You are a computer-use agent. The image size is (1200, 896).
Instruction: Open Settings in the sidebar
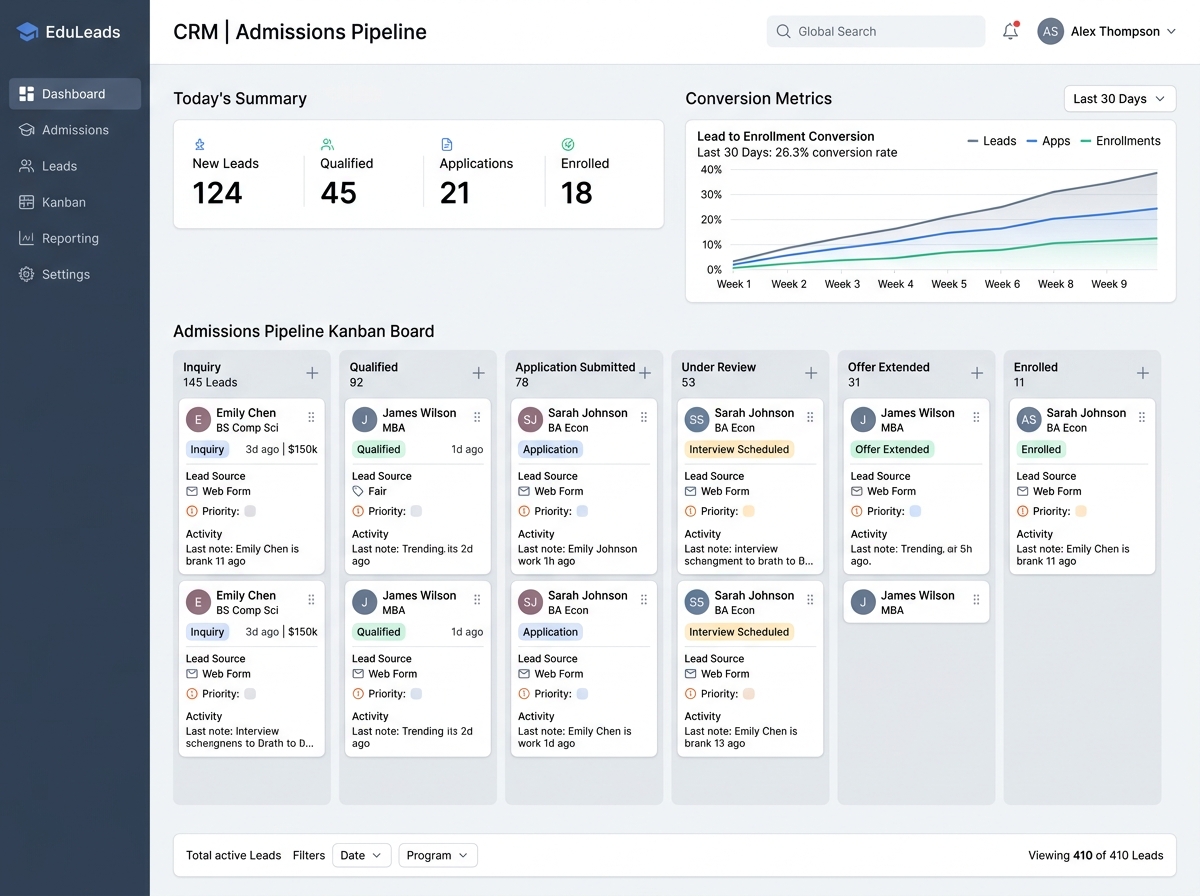click(75, 274)
